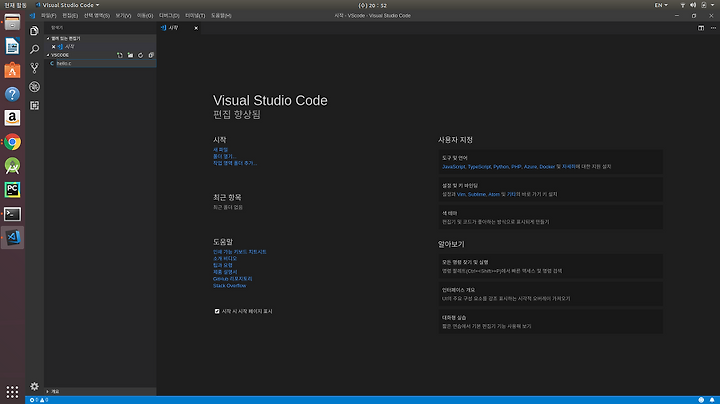The height and width of the screenshot is (404, 720).
Task: Open the Search view in the activity bar
Action: tap(34, 49)
